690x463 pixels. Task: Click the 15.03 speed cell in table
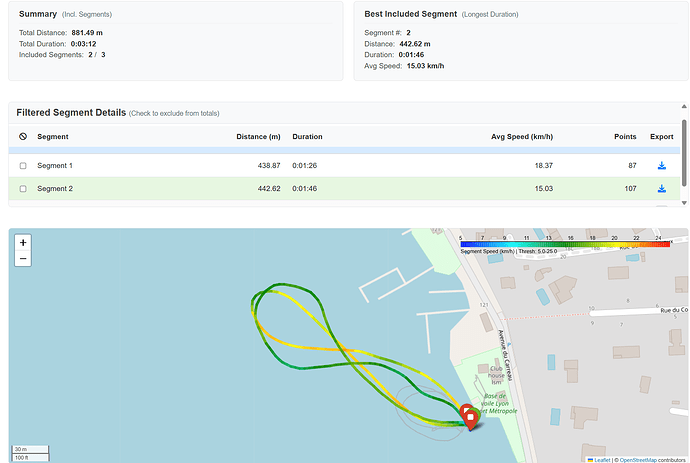[544, 188]
